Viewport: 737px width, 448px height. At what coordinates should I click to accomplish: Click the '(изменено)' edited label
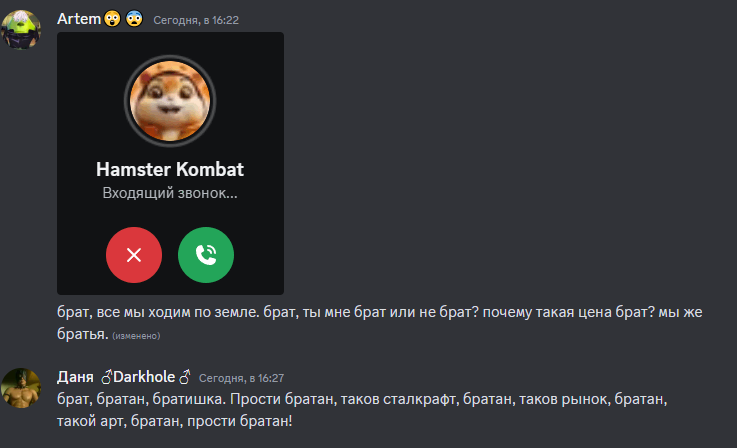[x=136, y=336]
